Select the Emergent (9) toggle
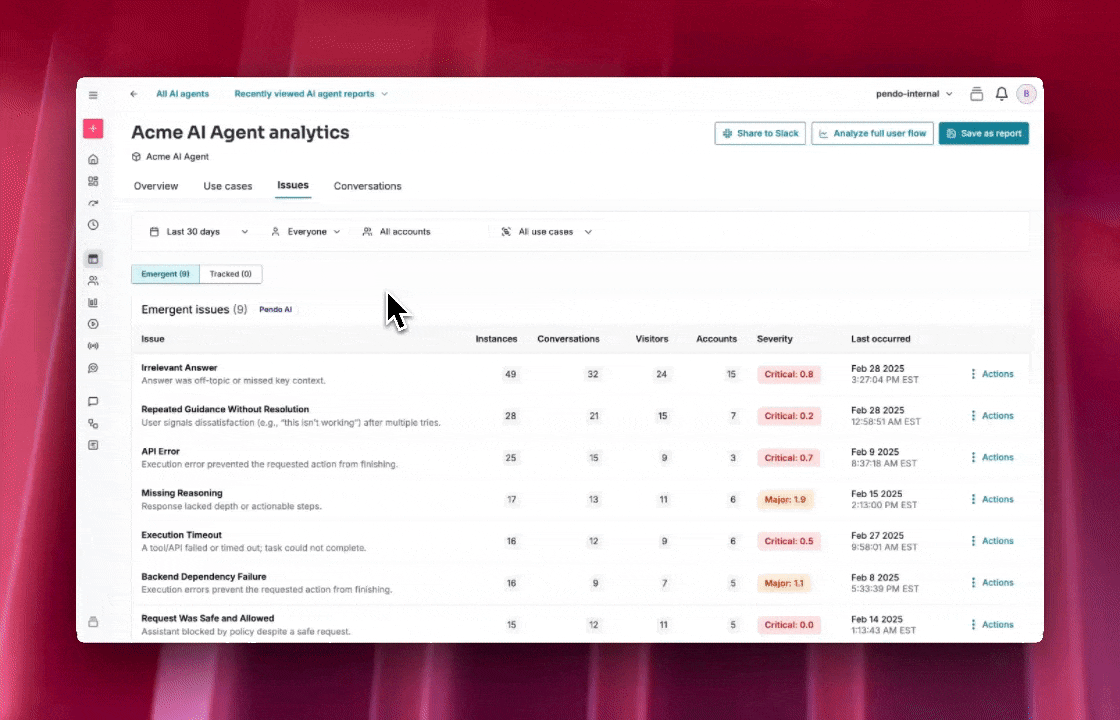 (165, 274)
